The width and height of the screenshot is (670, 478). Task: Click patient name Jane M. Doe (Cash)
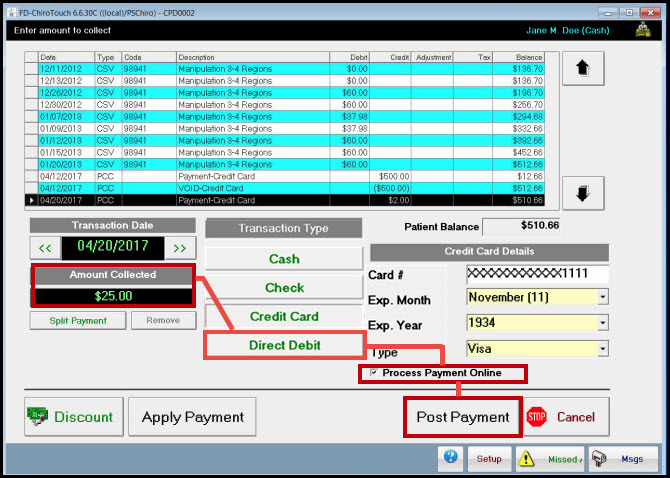(x=567, y=30)
